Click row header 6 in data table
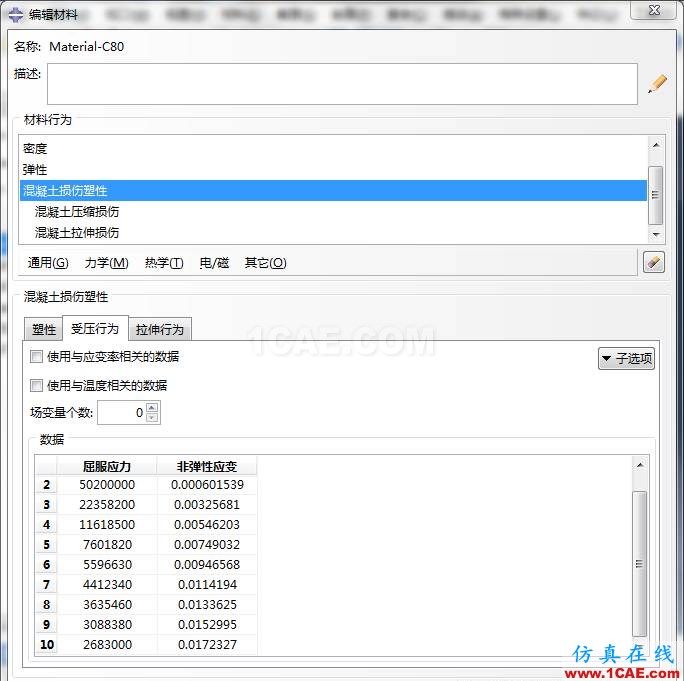 click(46, 565)
